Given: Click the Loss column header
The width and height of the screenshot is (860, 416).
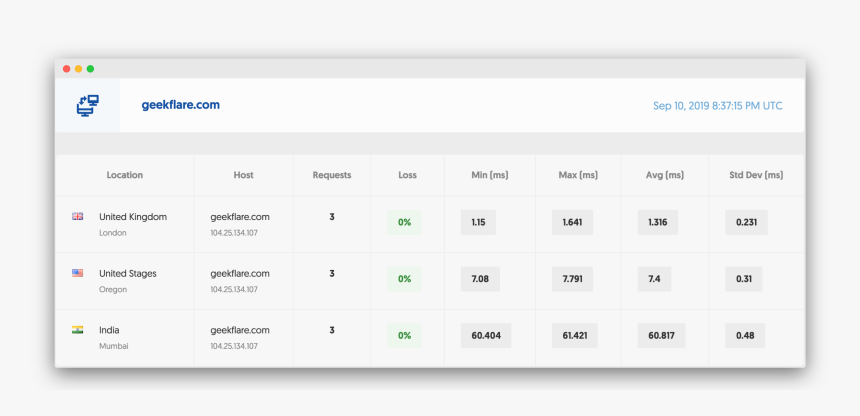Looking at the screenshot, I should (x=407, y=175).
